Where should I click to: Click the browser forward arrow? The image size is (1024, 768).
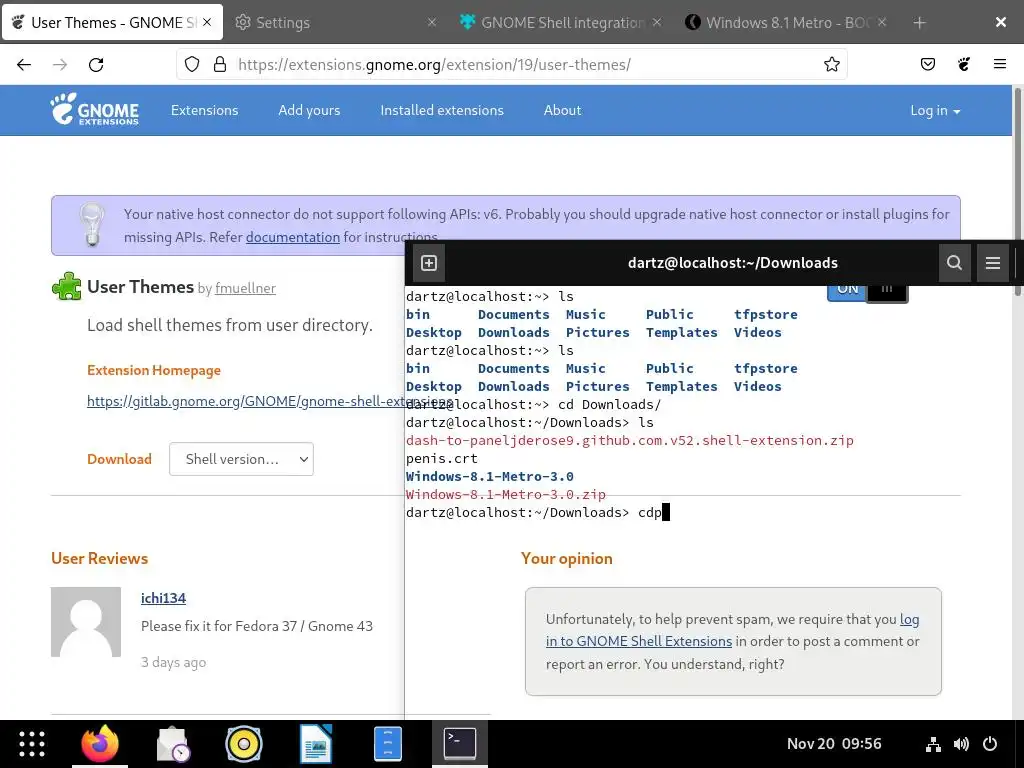(60, 65)
